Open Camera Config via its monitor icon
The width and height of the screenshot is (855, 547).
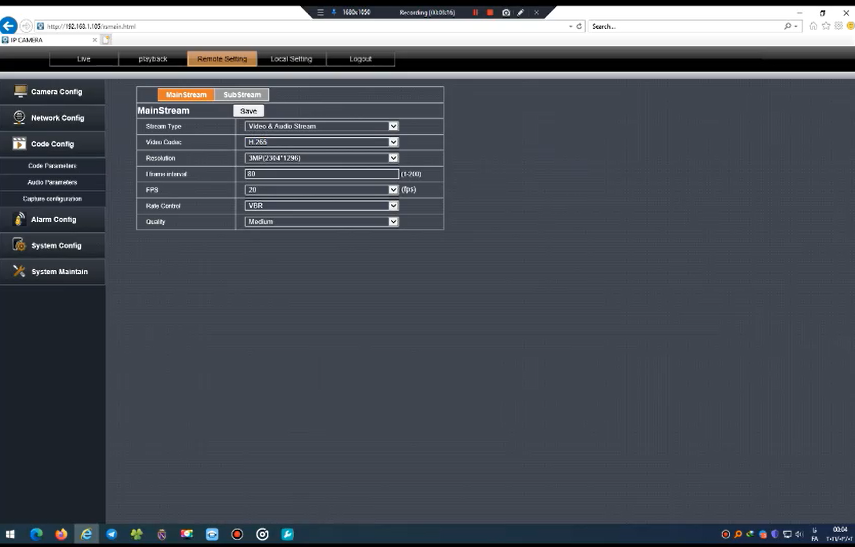click(19, 91)
